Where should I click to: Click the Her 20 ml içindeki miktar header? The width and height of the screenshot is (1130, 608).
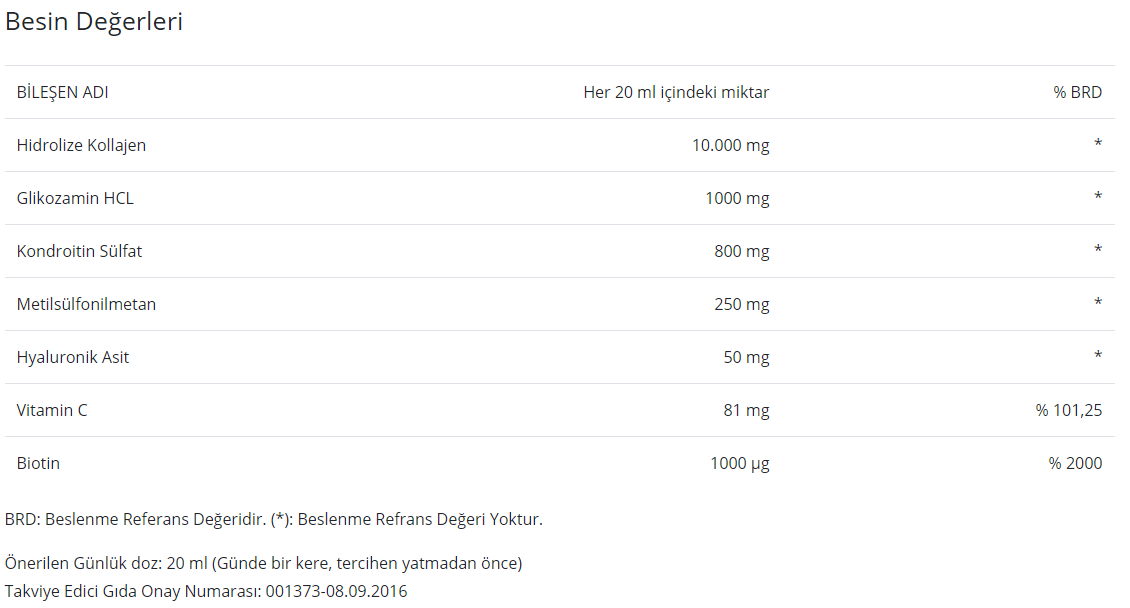click(x=676, y=92)
